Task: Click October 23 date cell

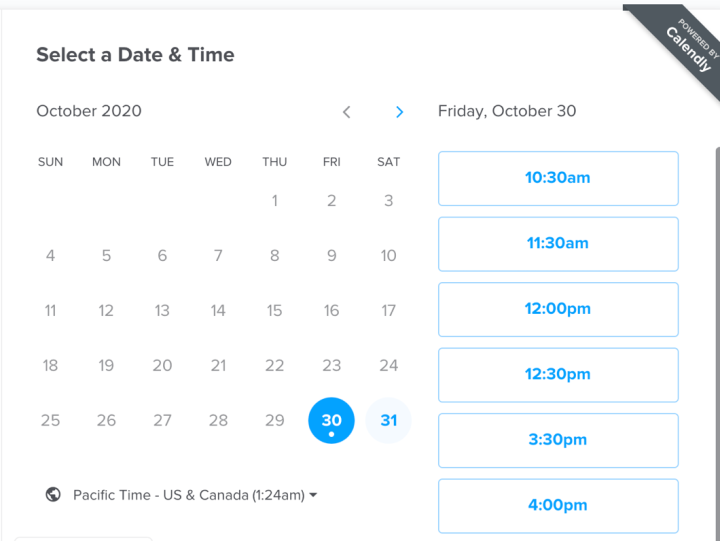Action: coord(331,365)
